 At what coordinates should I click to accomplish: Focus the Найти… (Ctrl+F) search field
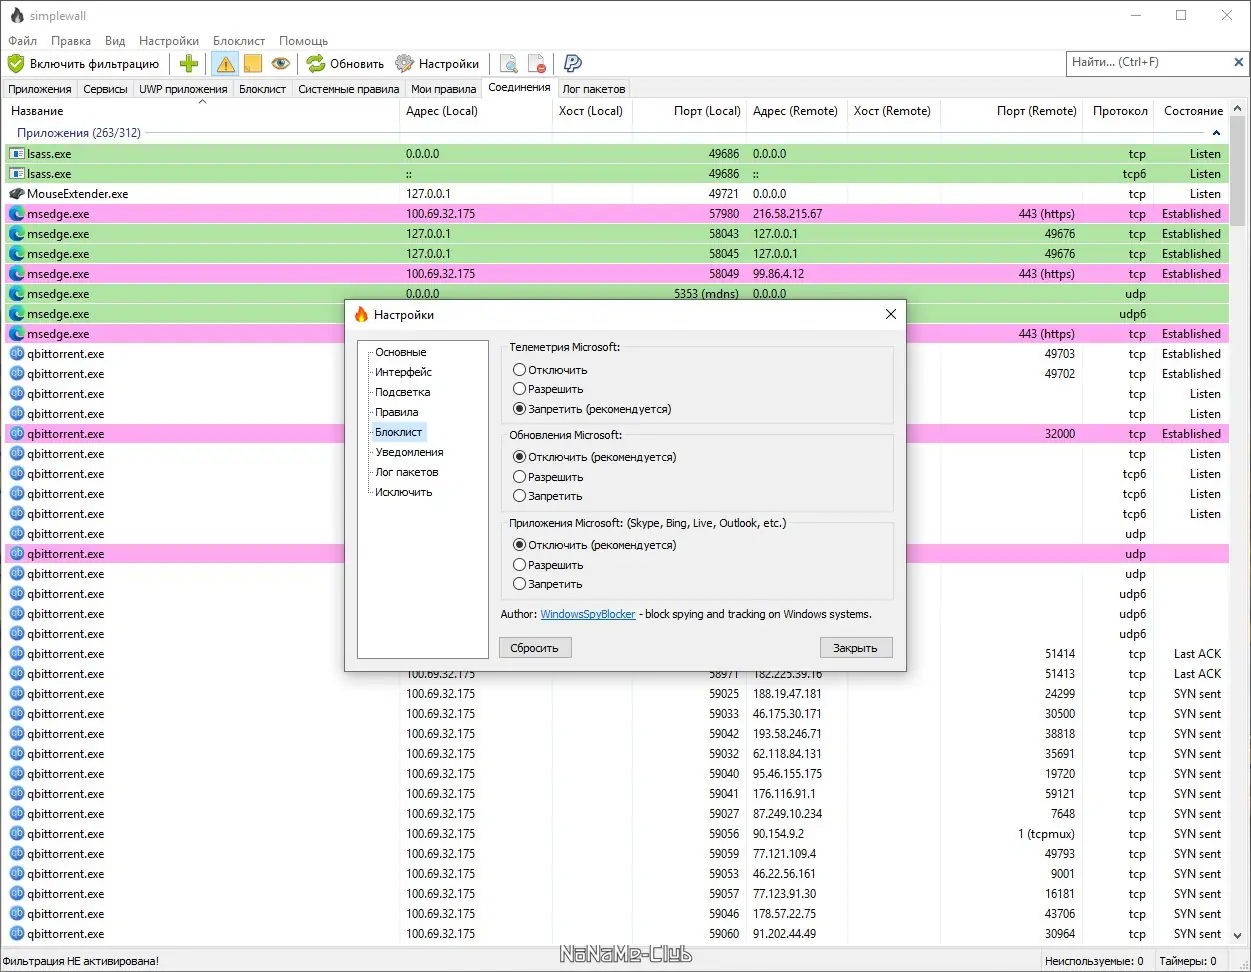click(x=1147, y=62)
